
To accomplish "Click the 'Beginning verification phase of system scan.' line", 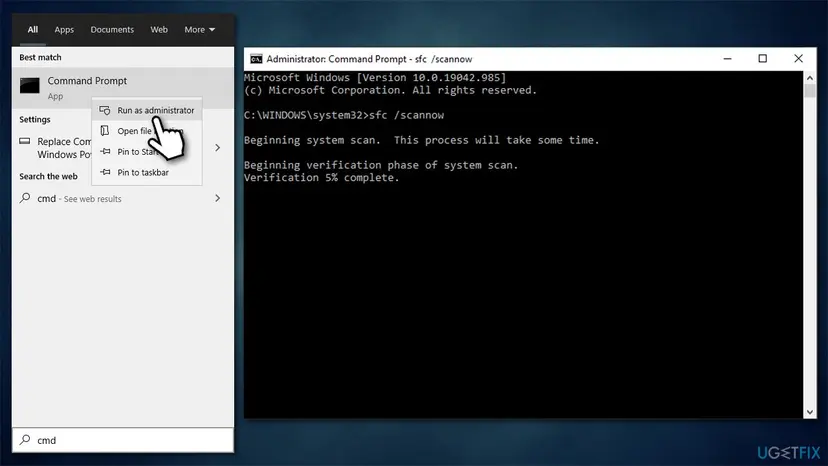I will (381, 165).
